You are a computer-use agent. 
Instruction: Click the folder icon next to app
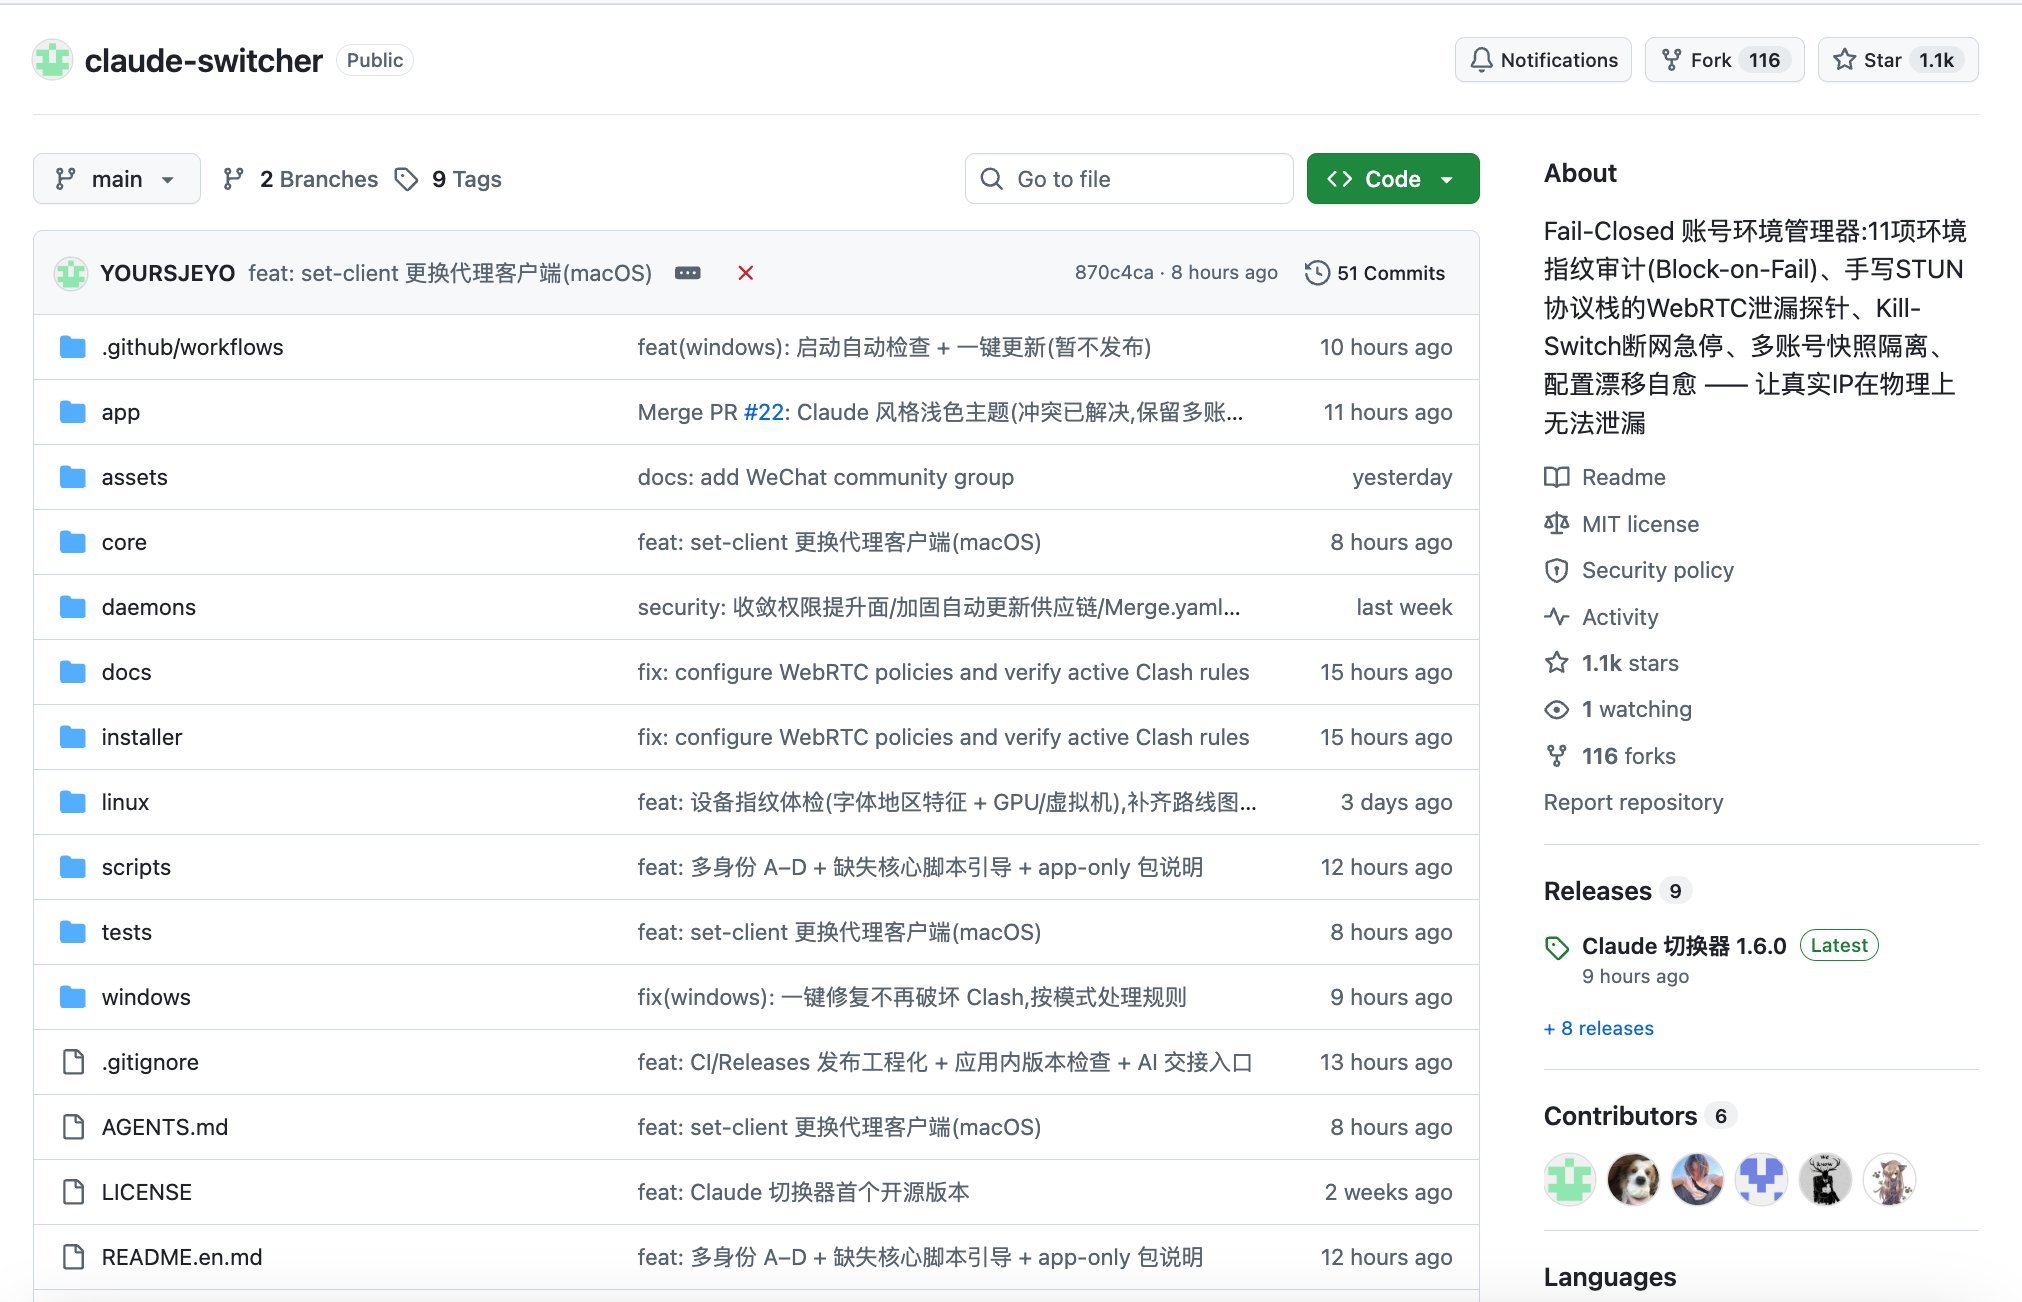coord(72,412)
